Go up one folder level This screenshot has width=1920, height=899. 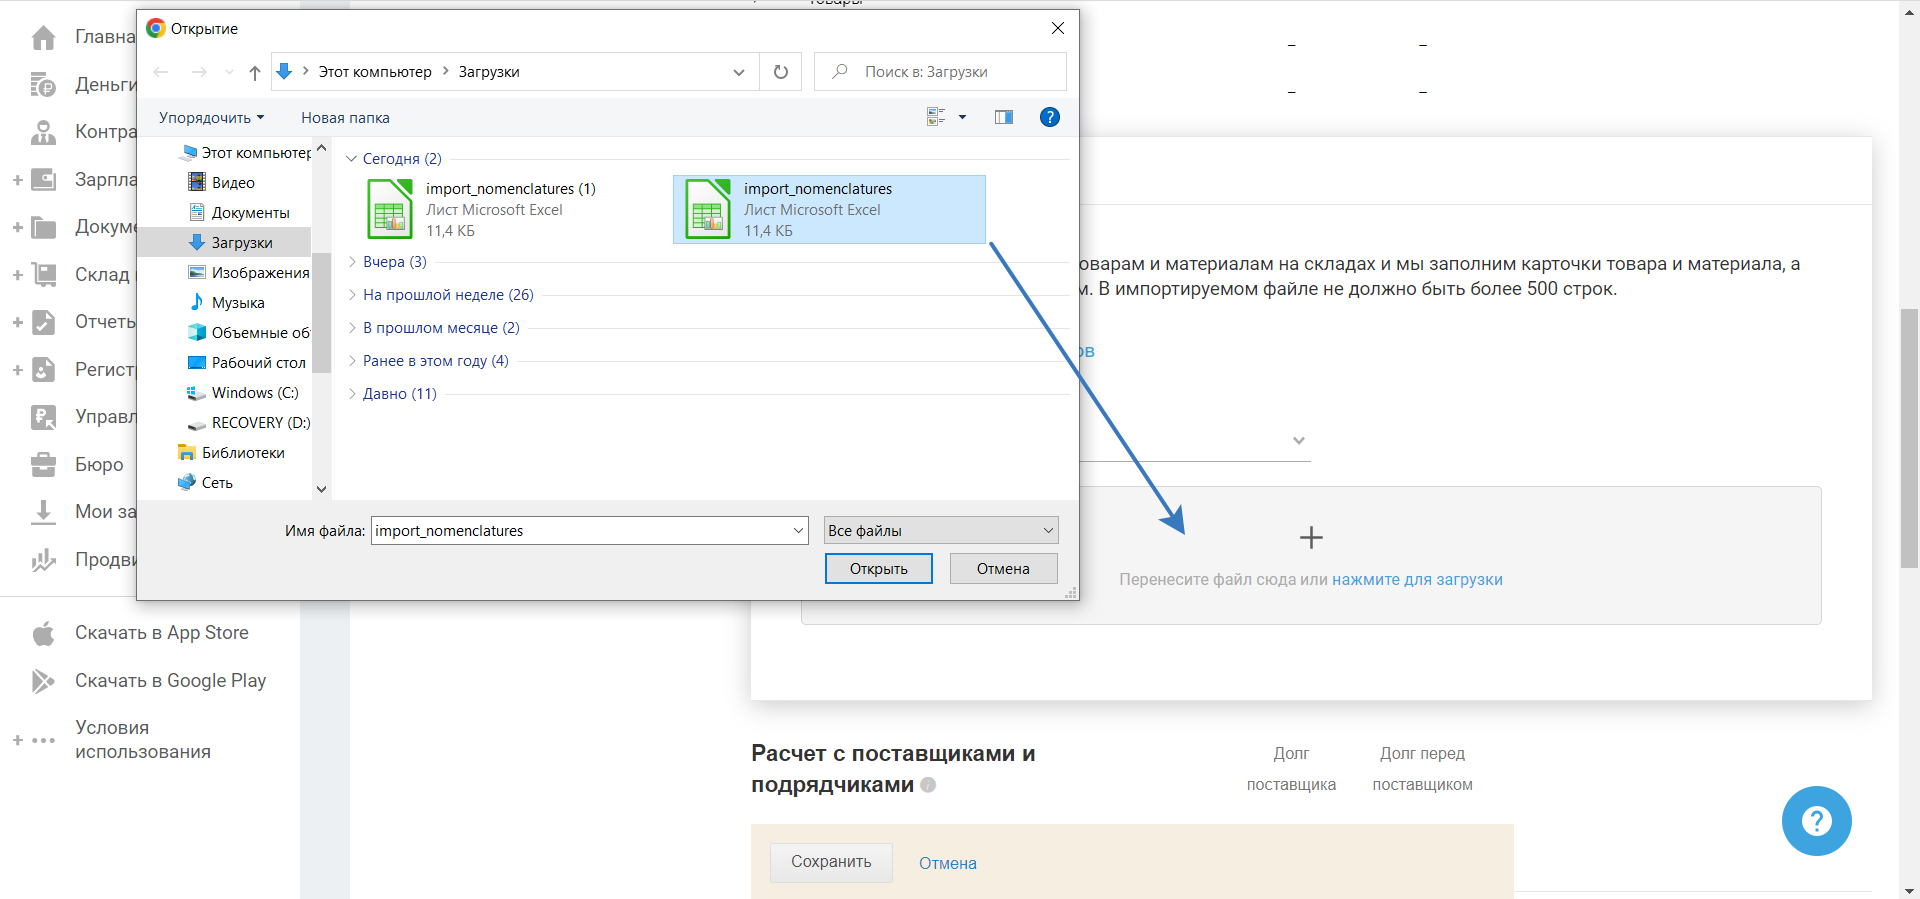[255, 72]
